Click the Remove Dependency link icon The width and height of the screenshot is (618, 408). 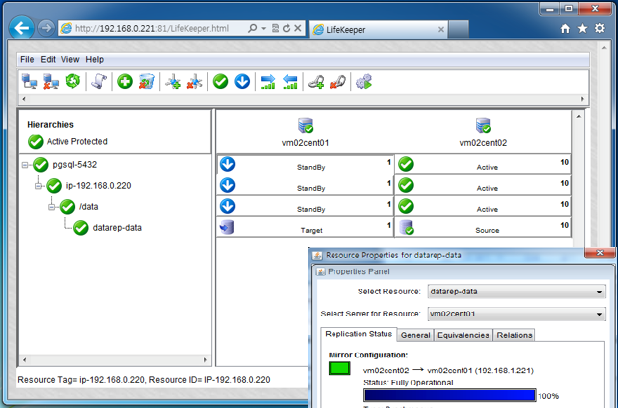[338, 82]
